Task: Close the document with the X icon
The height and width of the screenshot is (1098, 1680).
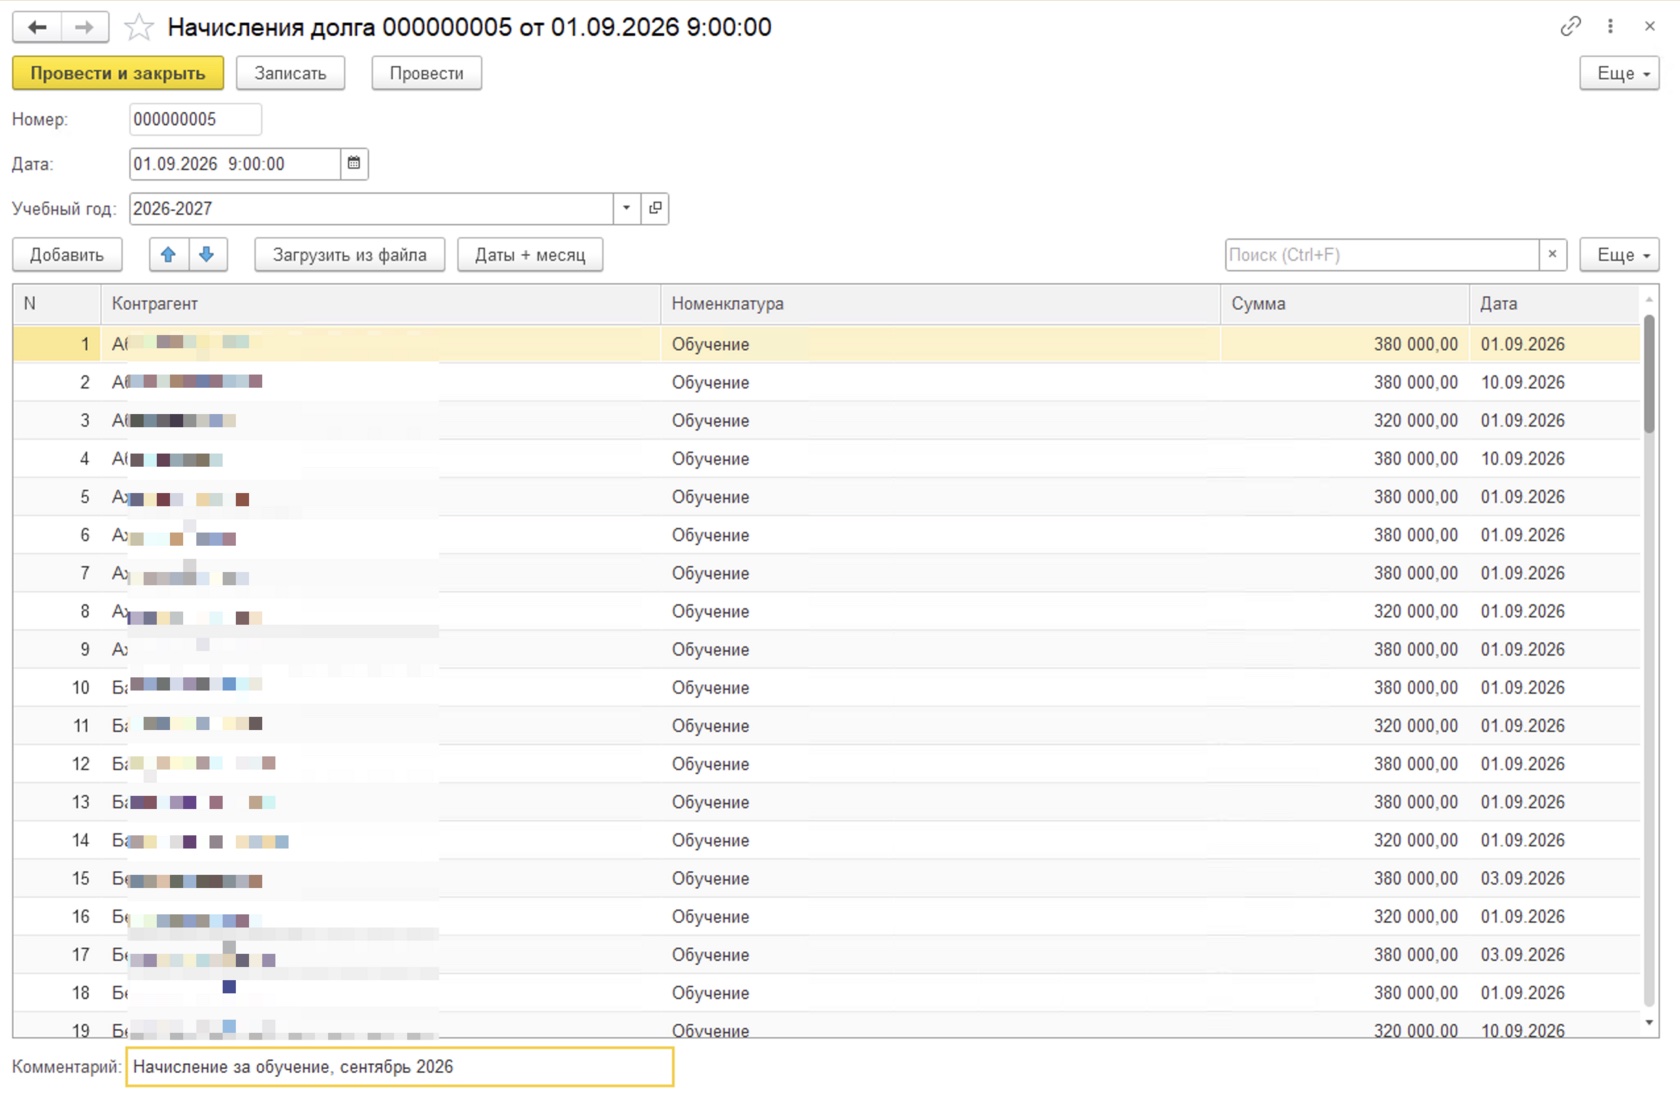Action: click(1650, 27)
